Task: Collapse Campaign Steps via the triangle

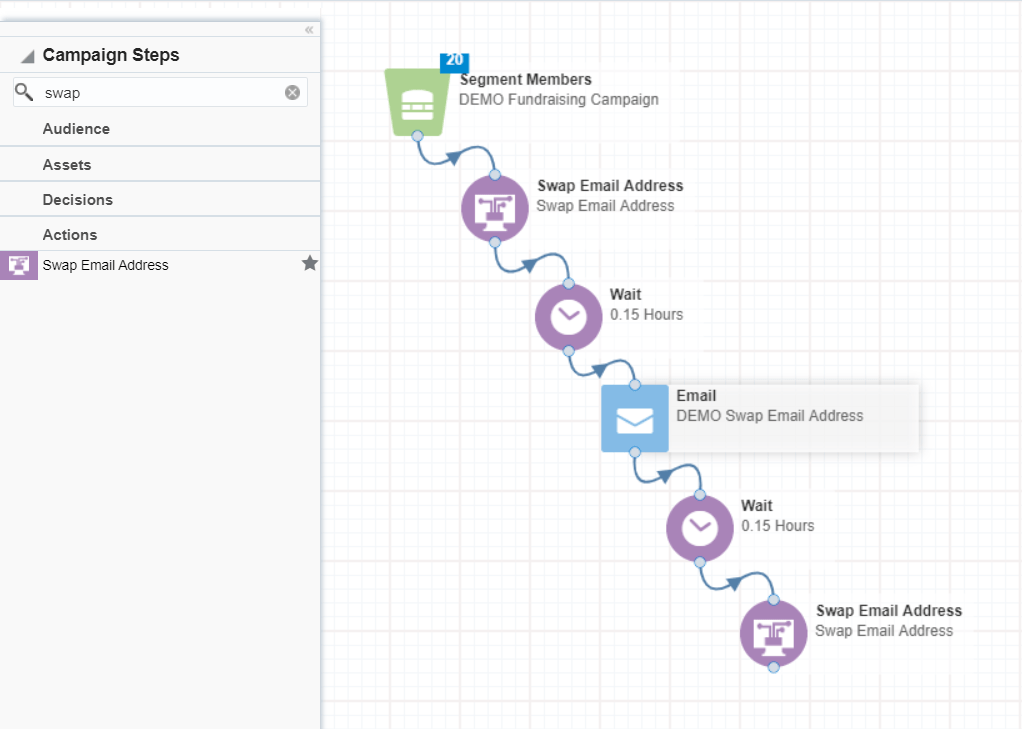Action: pyautogui.click(x=27, y=57)
